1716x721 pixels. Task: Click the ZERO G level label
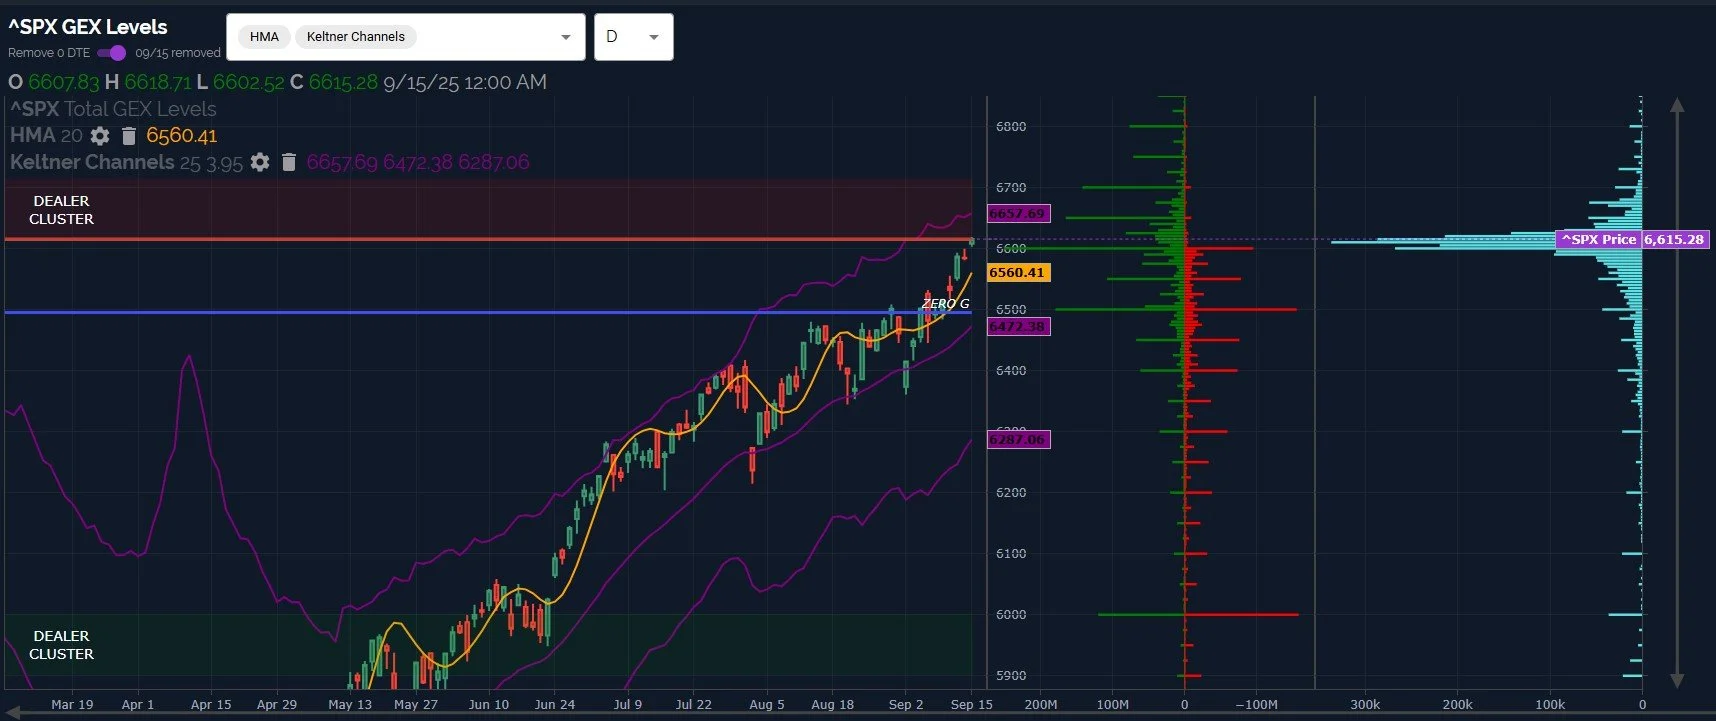coord(945,303)
